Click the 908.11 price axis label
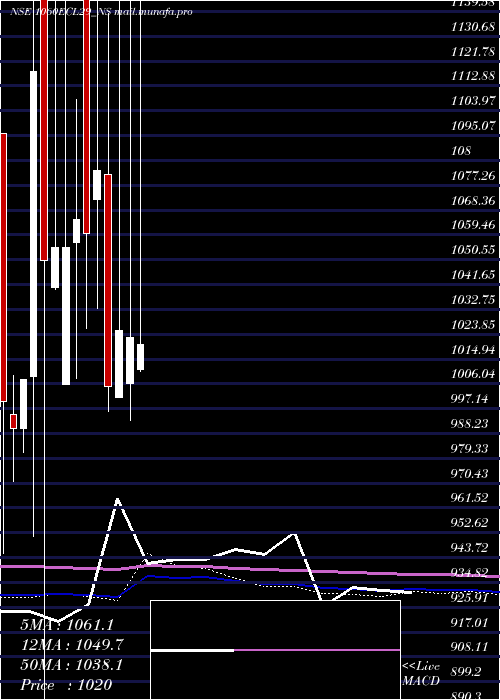Screen dimensions: 500x700 coord(470,646)
